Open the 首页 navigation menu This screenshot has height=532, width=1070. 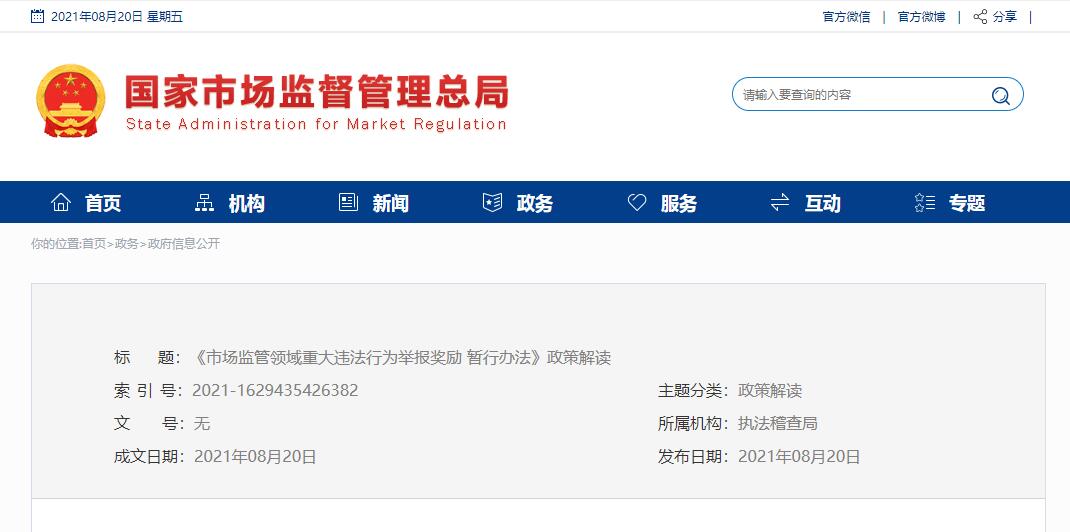tap(103, 203)
